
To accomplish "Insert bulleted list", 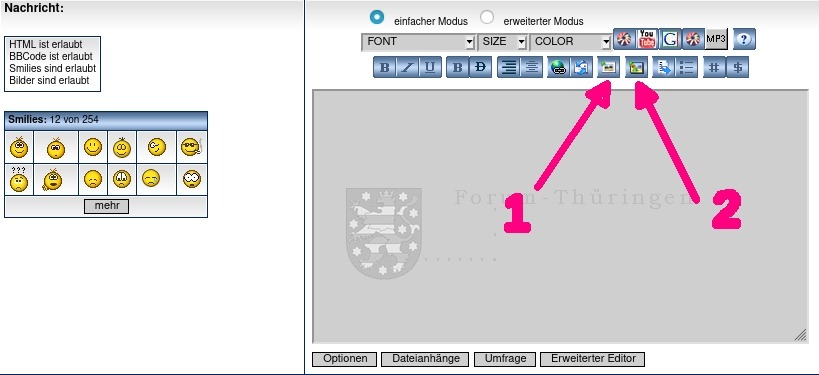I will point(687,67).
